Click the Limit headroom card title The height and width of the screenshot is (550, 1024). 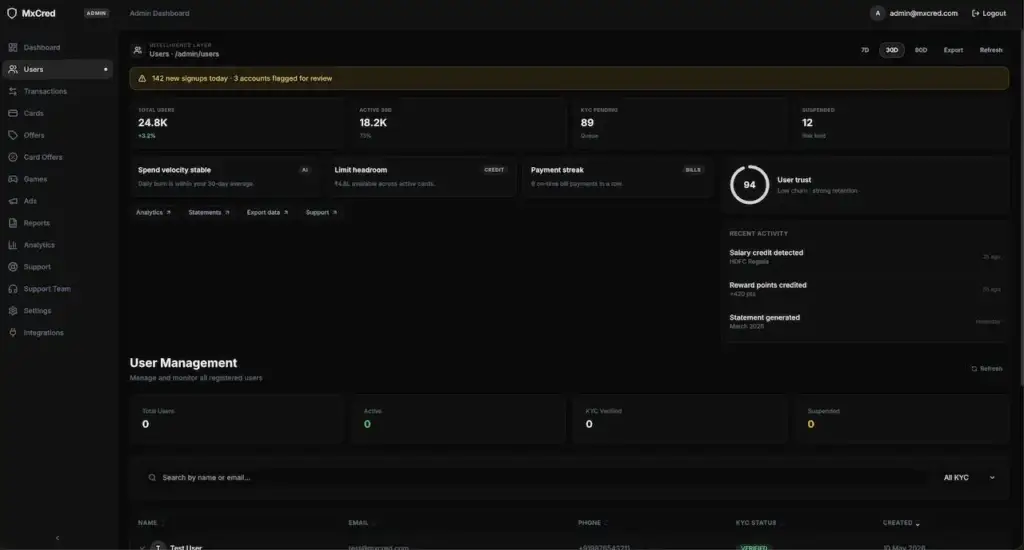360,170
